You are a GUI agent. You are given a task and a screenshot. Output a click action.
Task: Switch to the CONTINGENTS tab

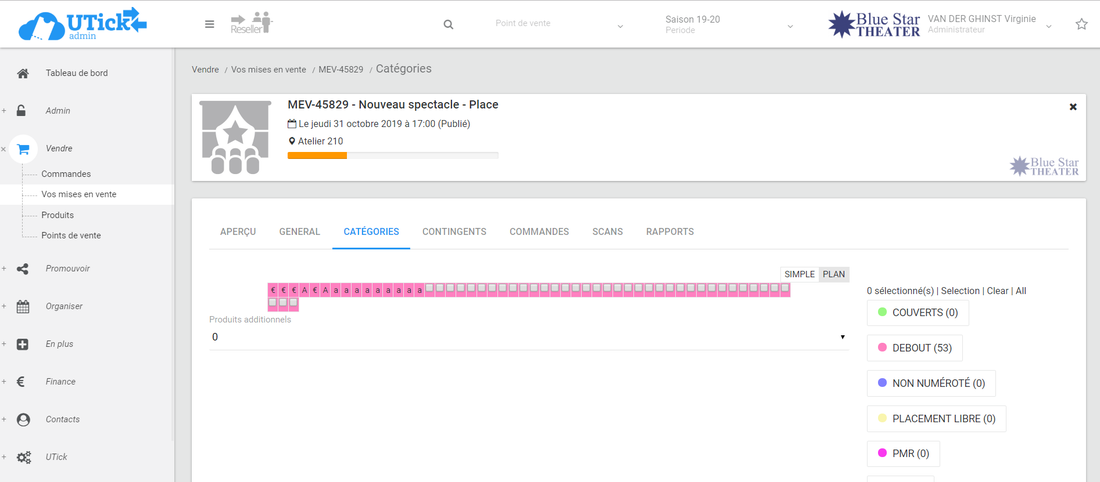(x=454, y=232)
